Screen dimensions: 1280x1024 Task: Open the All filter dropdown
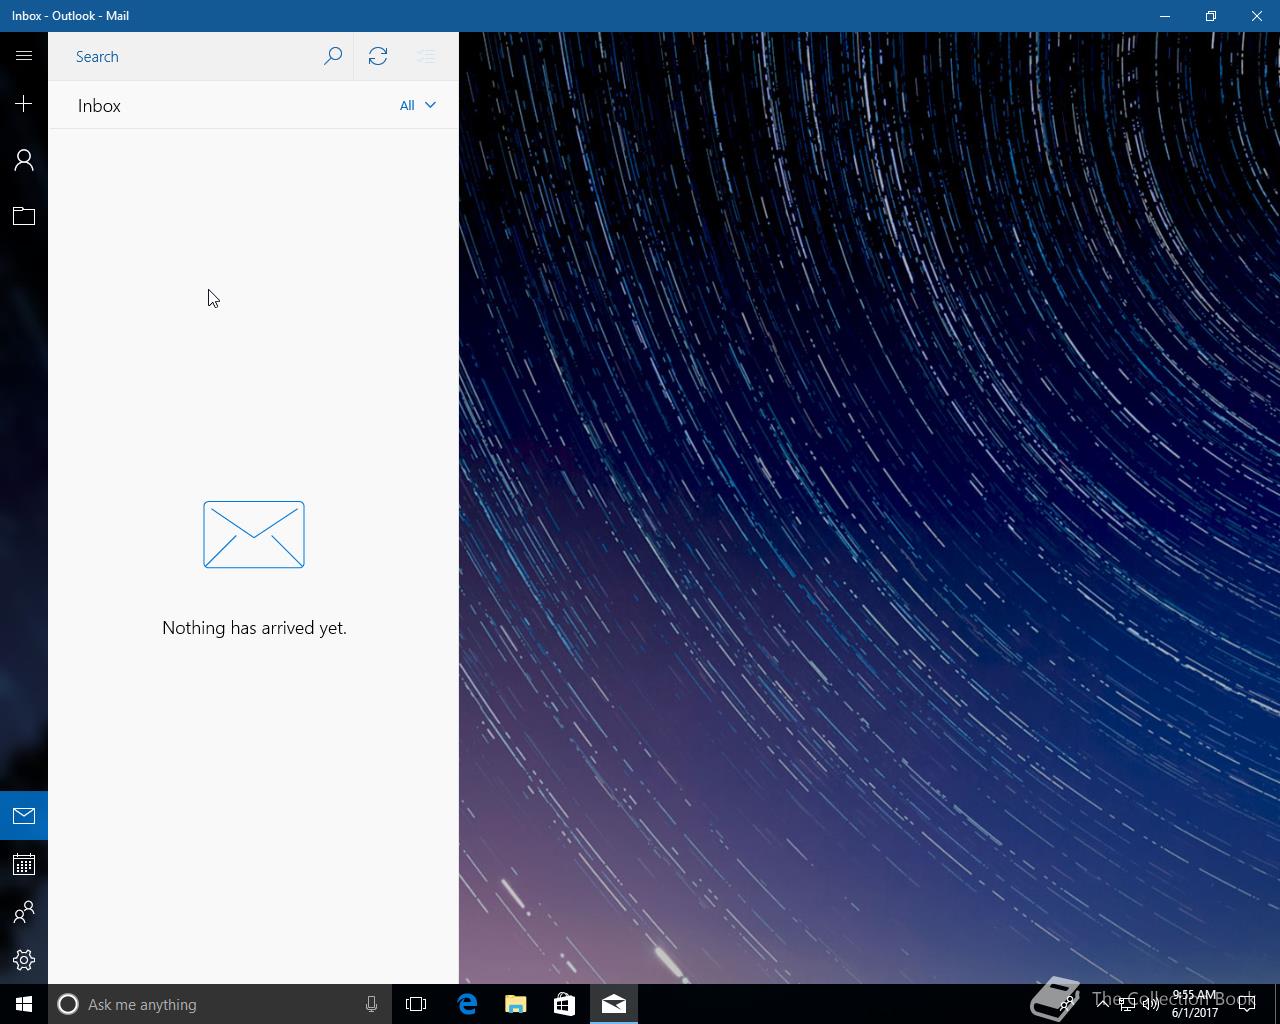click(418, 105)
